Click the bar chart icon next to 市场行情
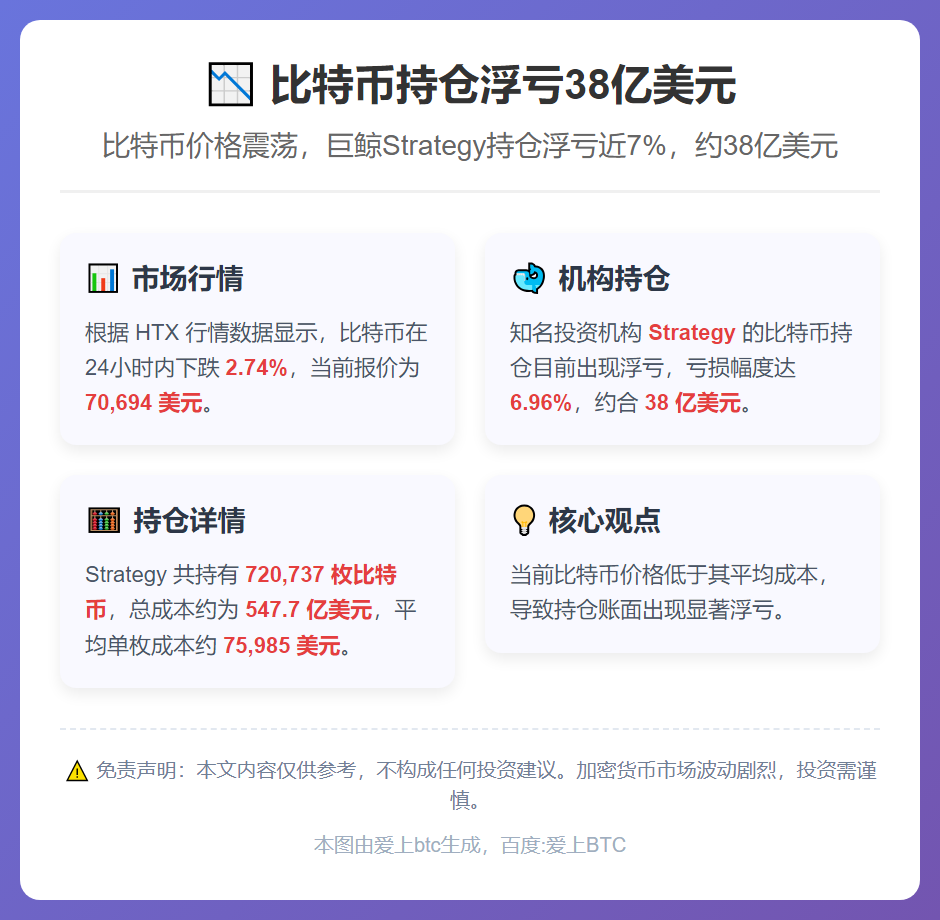The image size is (940, 920). tap(103, 279)
